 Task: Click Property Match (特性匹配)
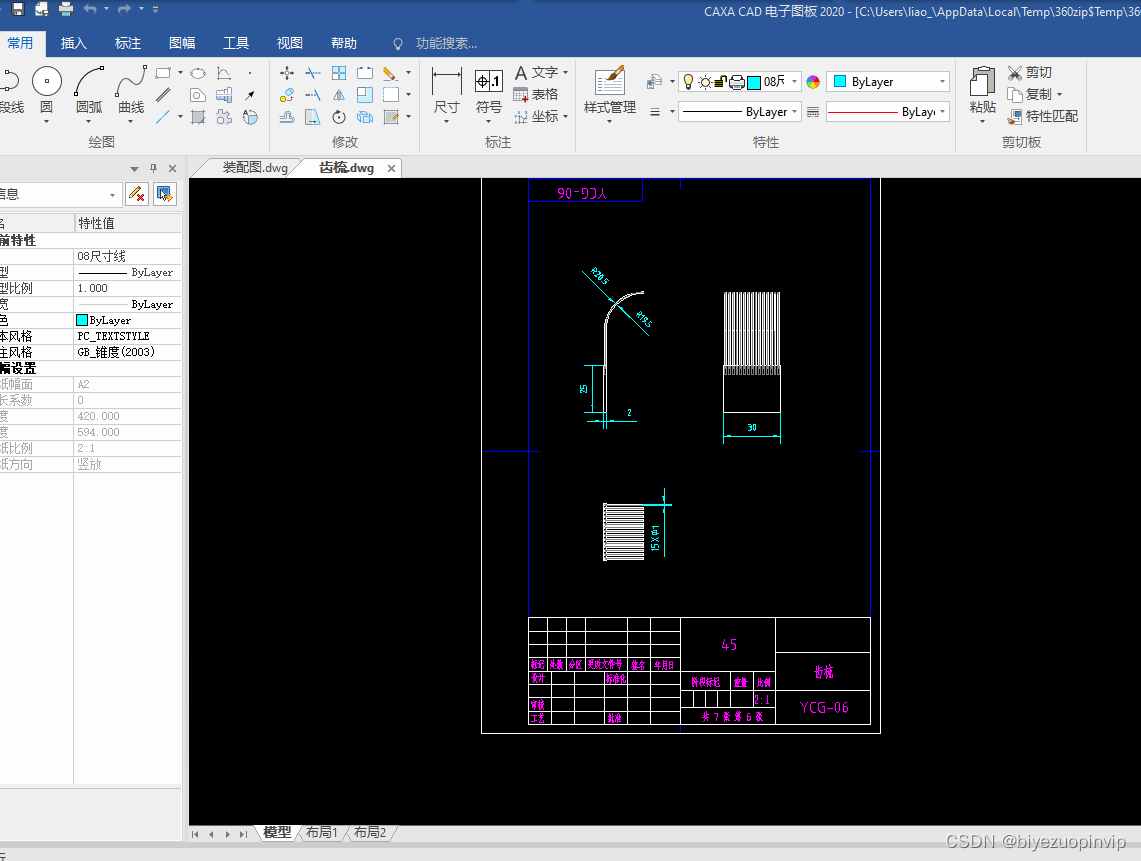(1043, 116)
